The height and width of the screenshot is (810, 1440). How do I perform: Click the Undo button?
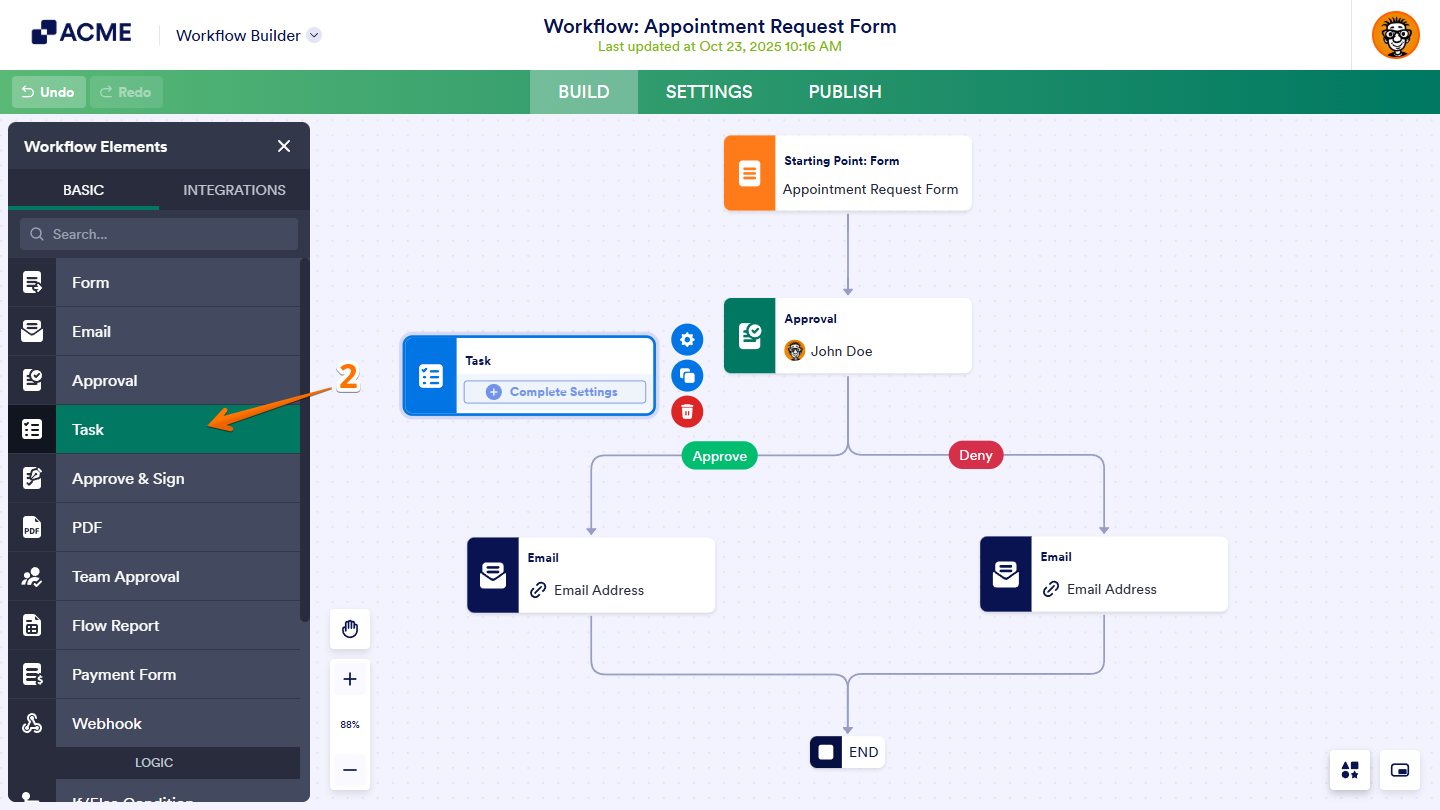[49, 92]
